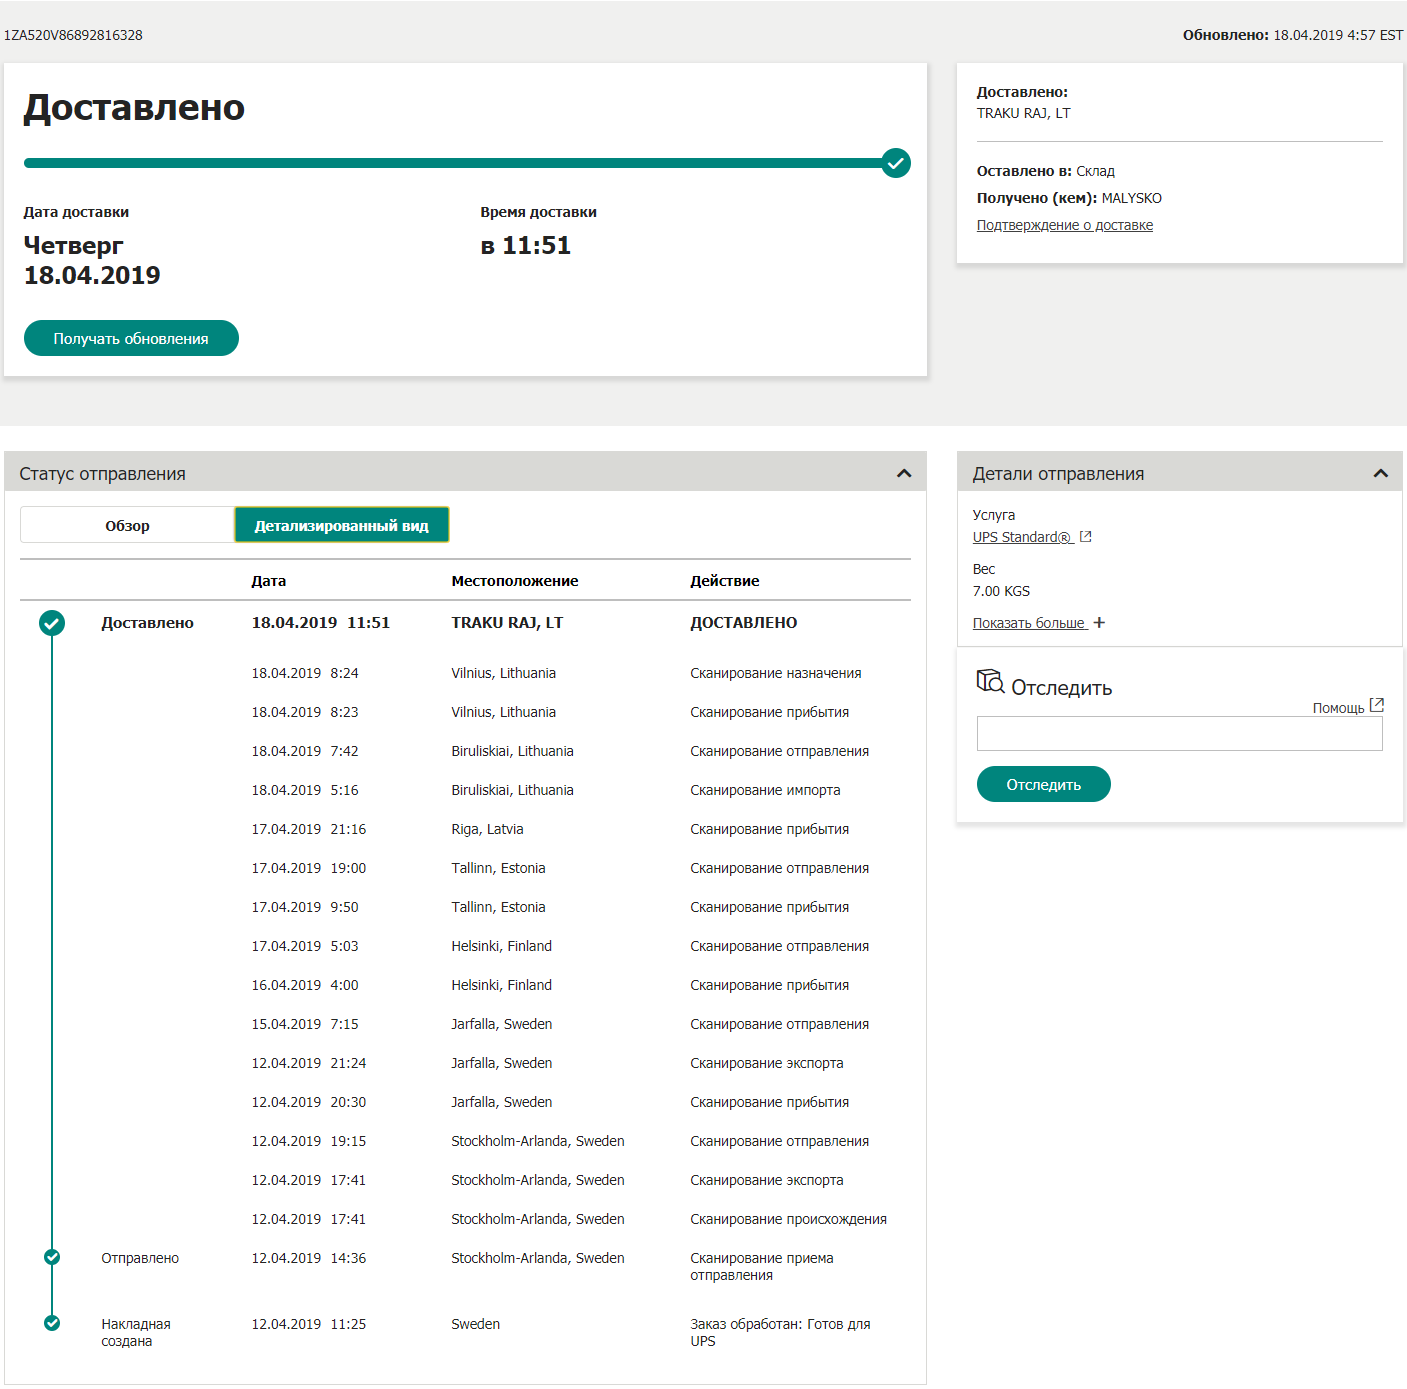Click the Сканирование приема отправления entry
The height and width of the screenshot is (1389, 1407).
point(762,1266)
